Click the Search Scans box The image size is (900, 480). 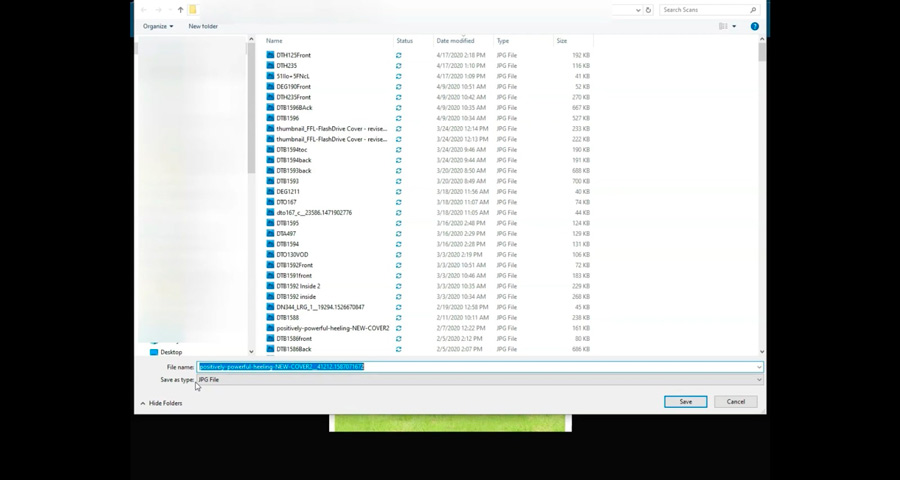(x=709, y=10)
